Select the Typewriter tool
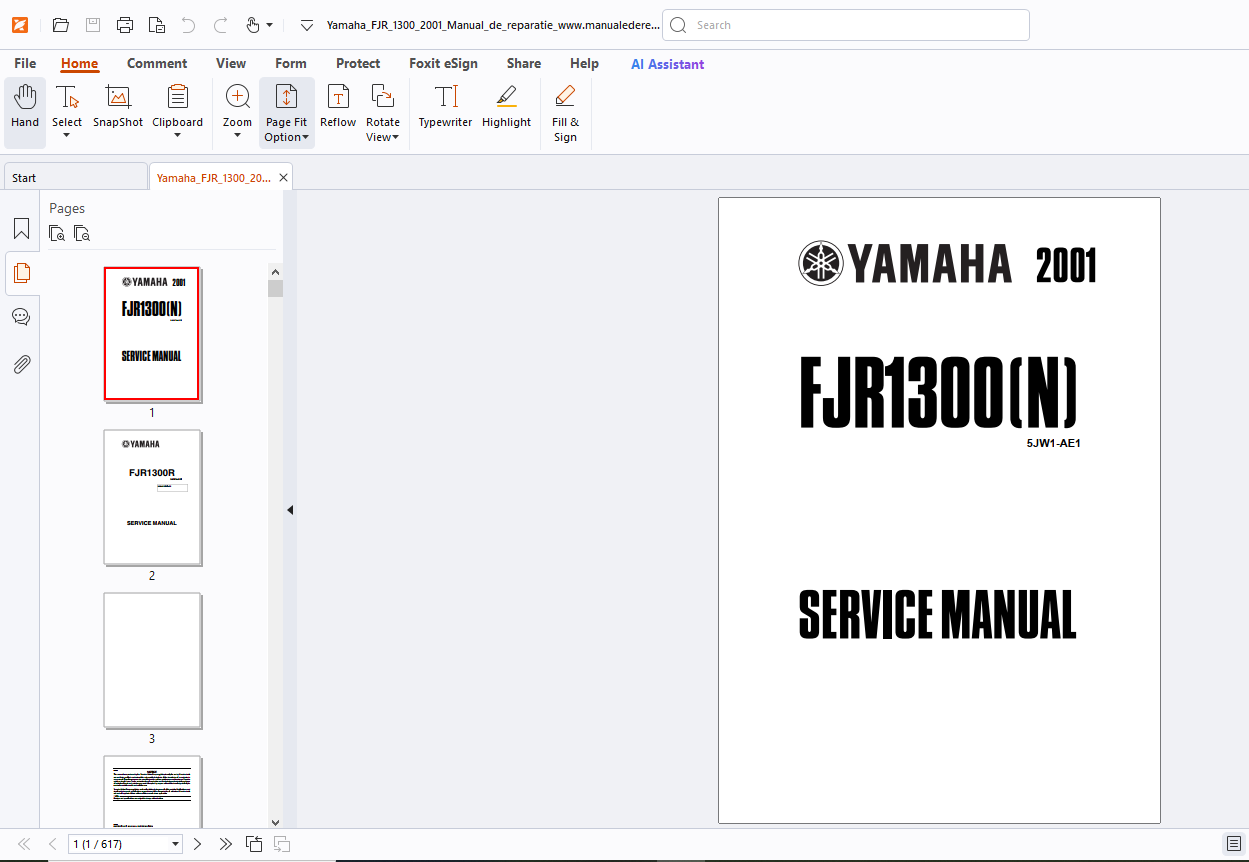This screenshot has height=862, width=1249. [445, 107]
